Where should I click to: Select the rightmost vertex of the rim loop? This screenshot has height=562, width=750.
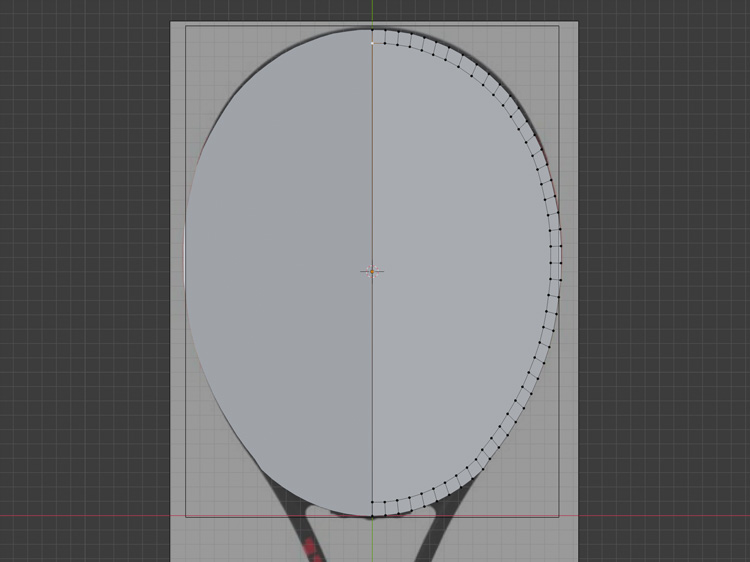coord(560,243)
